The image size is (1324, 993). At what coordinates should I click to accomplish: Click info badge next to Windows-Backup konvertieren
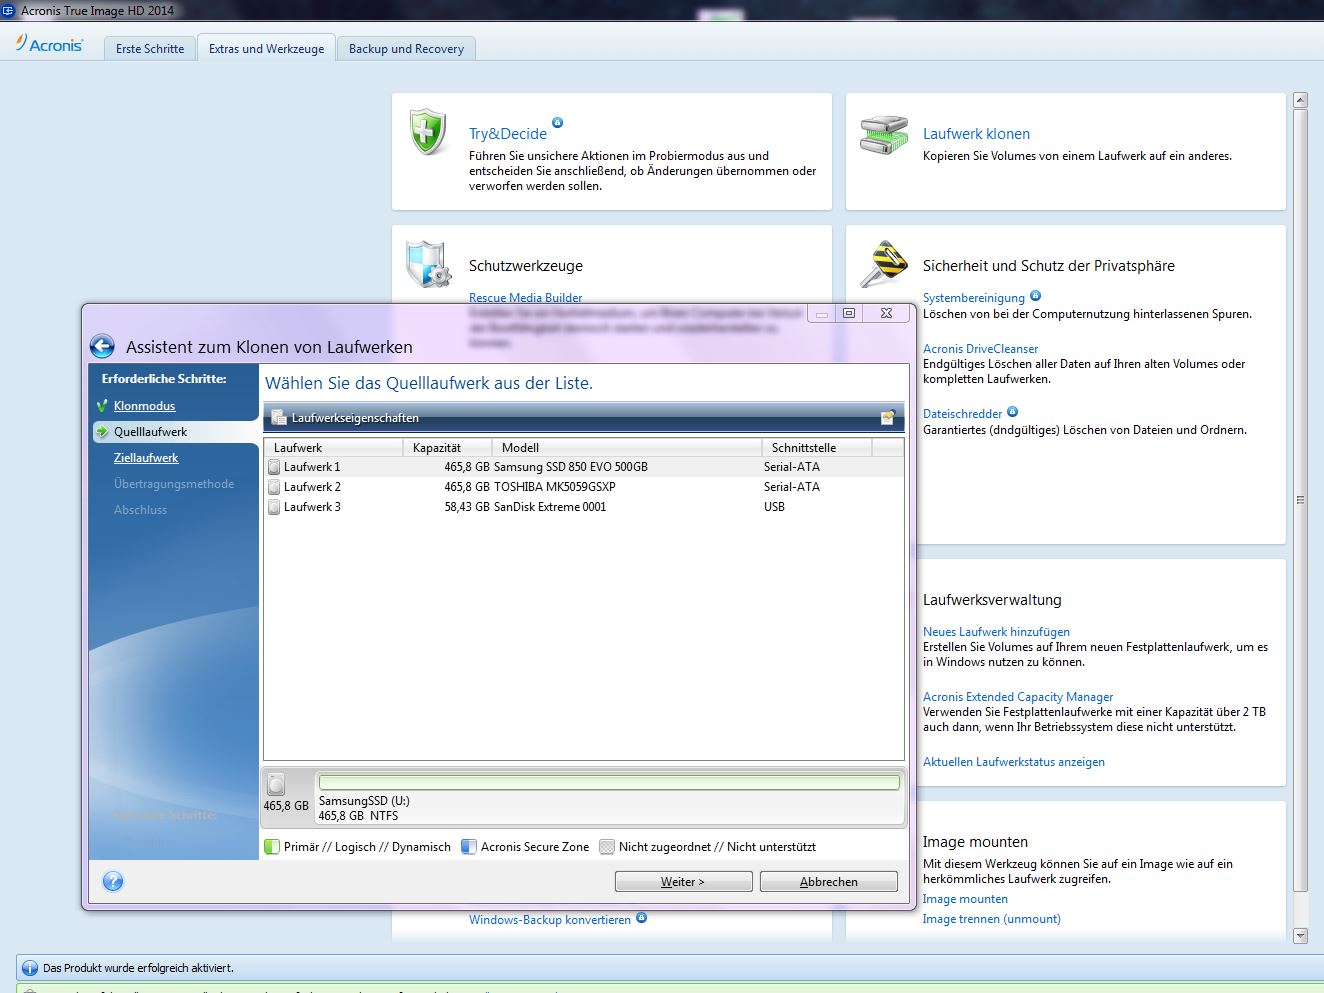pyautogui.click(x=641, y=917)
